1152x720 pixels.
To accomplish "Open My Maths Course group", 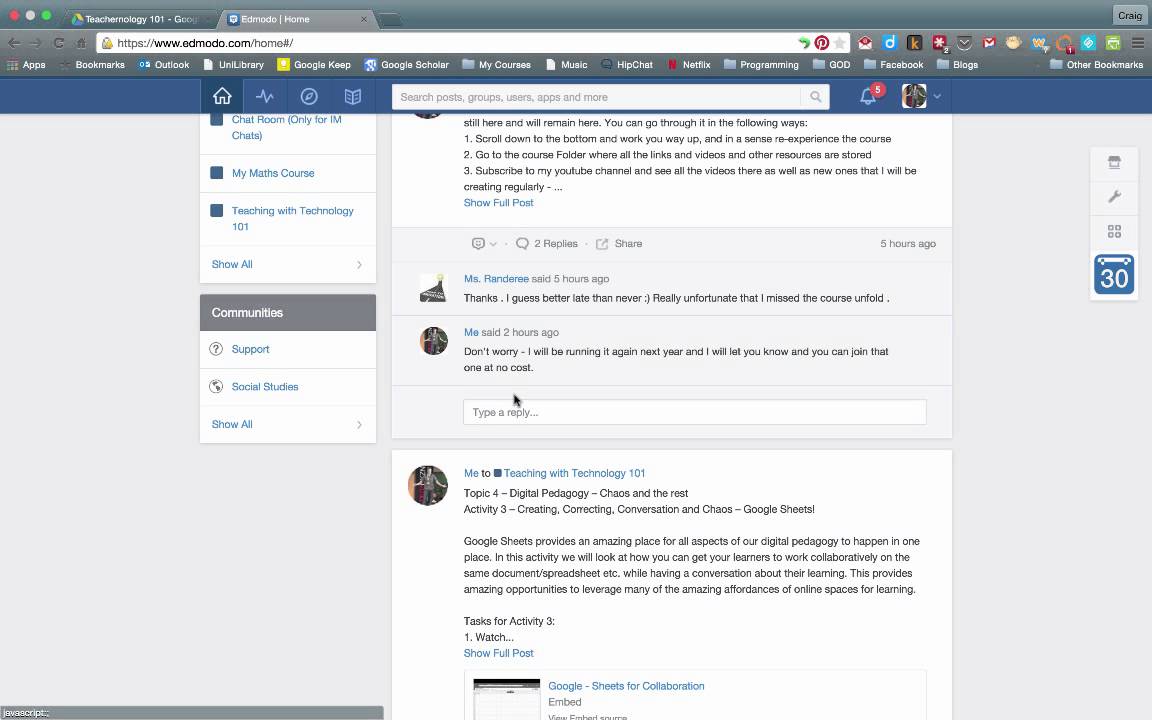I will 273,173.
